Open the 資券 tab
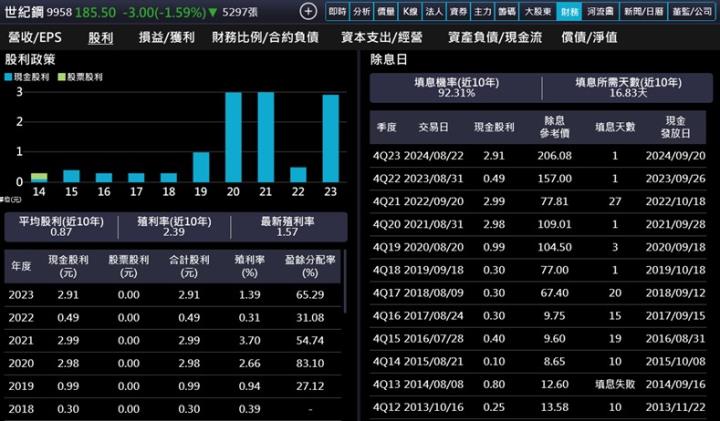720x421 pixels. click(458, 11)
